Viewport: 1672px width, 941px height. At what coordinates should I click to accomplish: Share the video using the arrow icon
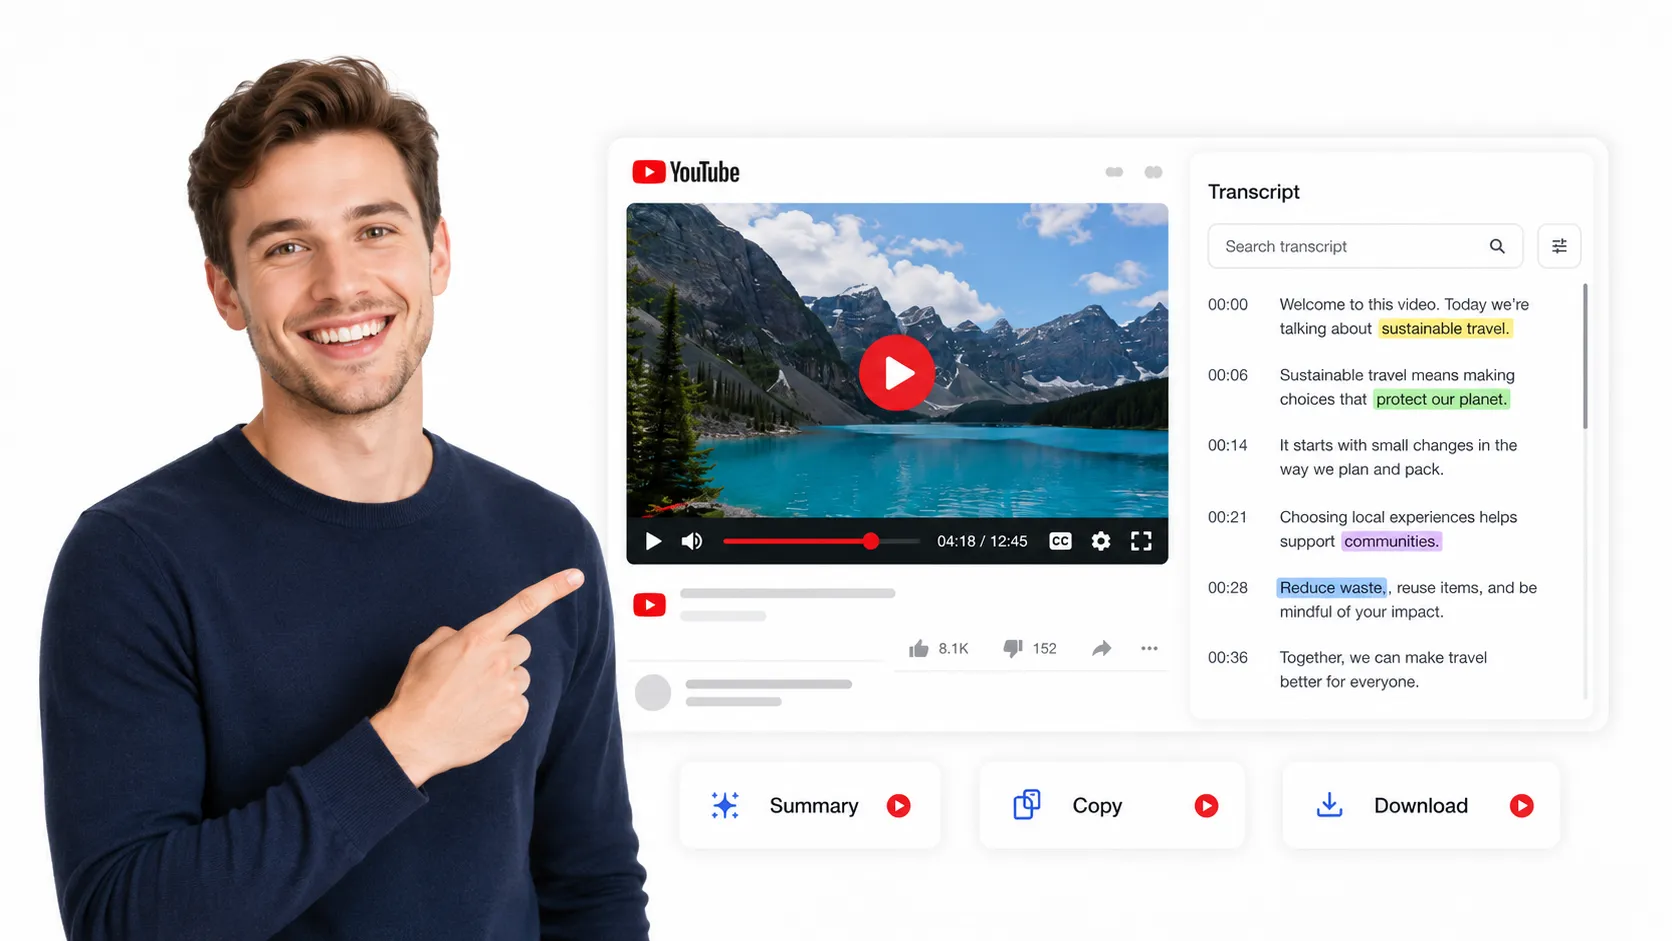click(x=1101, y=648)
